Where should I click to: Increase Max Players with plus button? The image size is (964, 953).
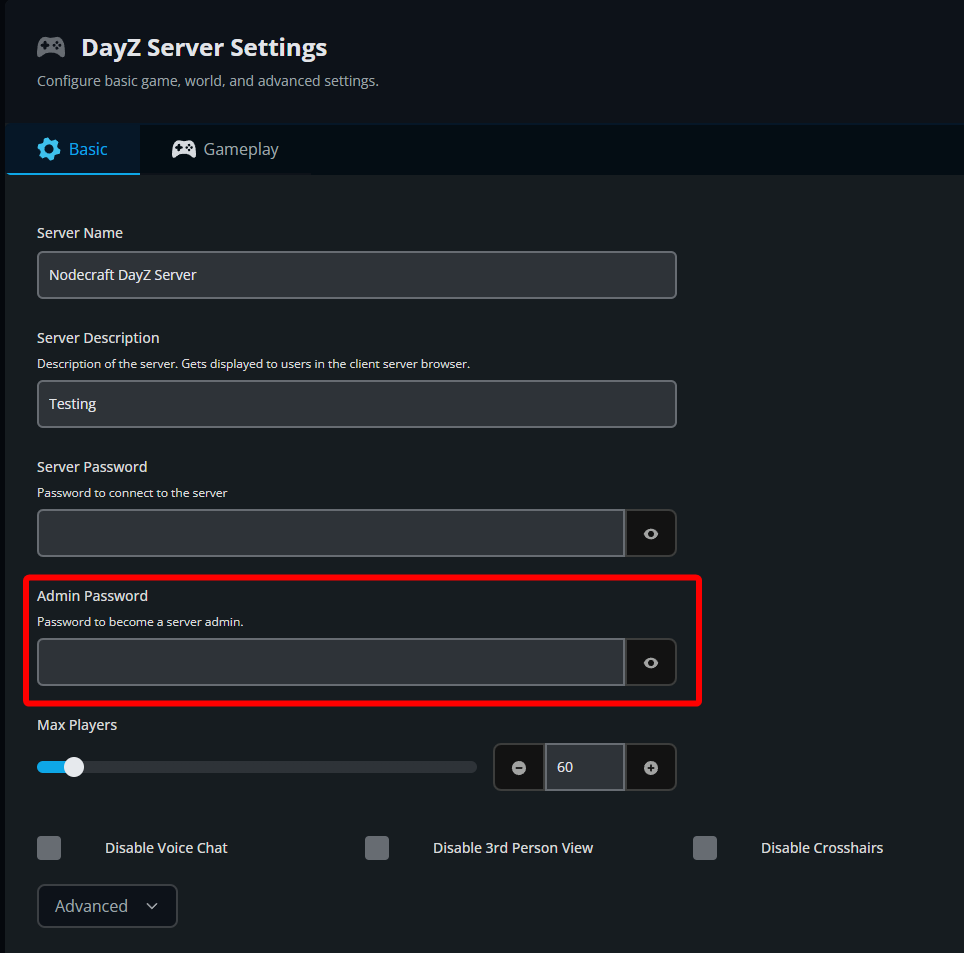(x=650, y=767)
